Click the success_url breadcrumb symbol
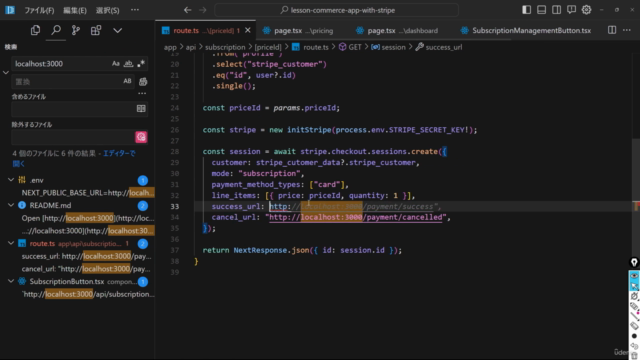Viewport: 640px width, 360px height. [439, 47]
